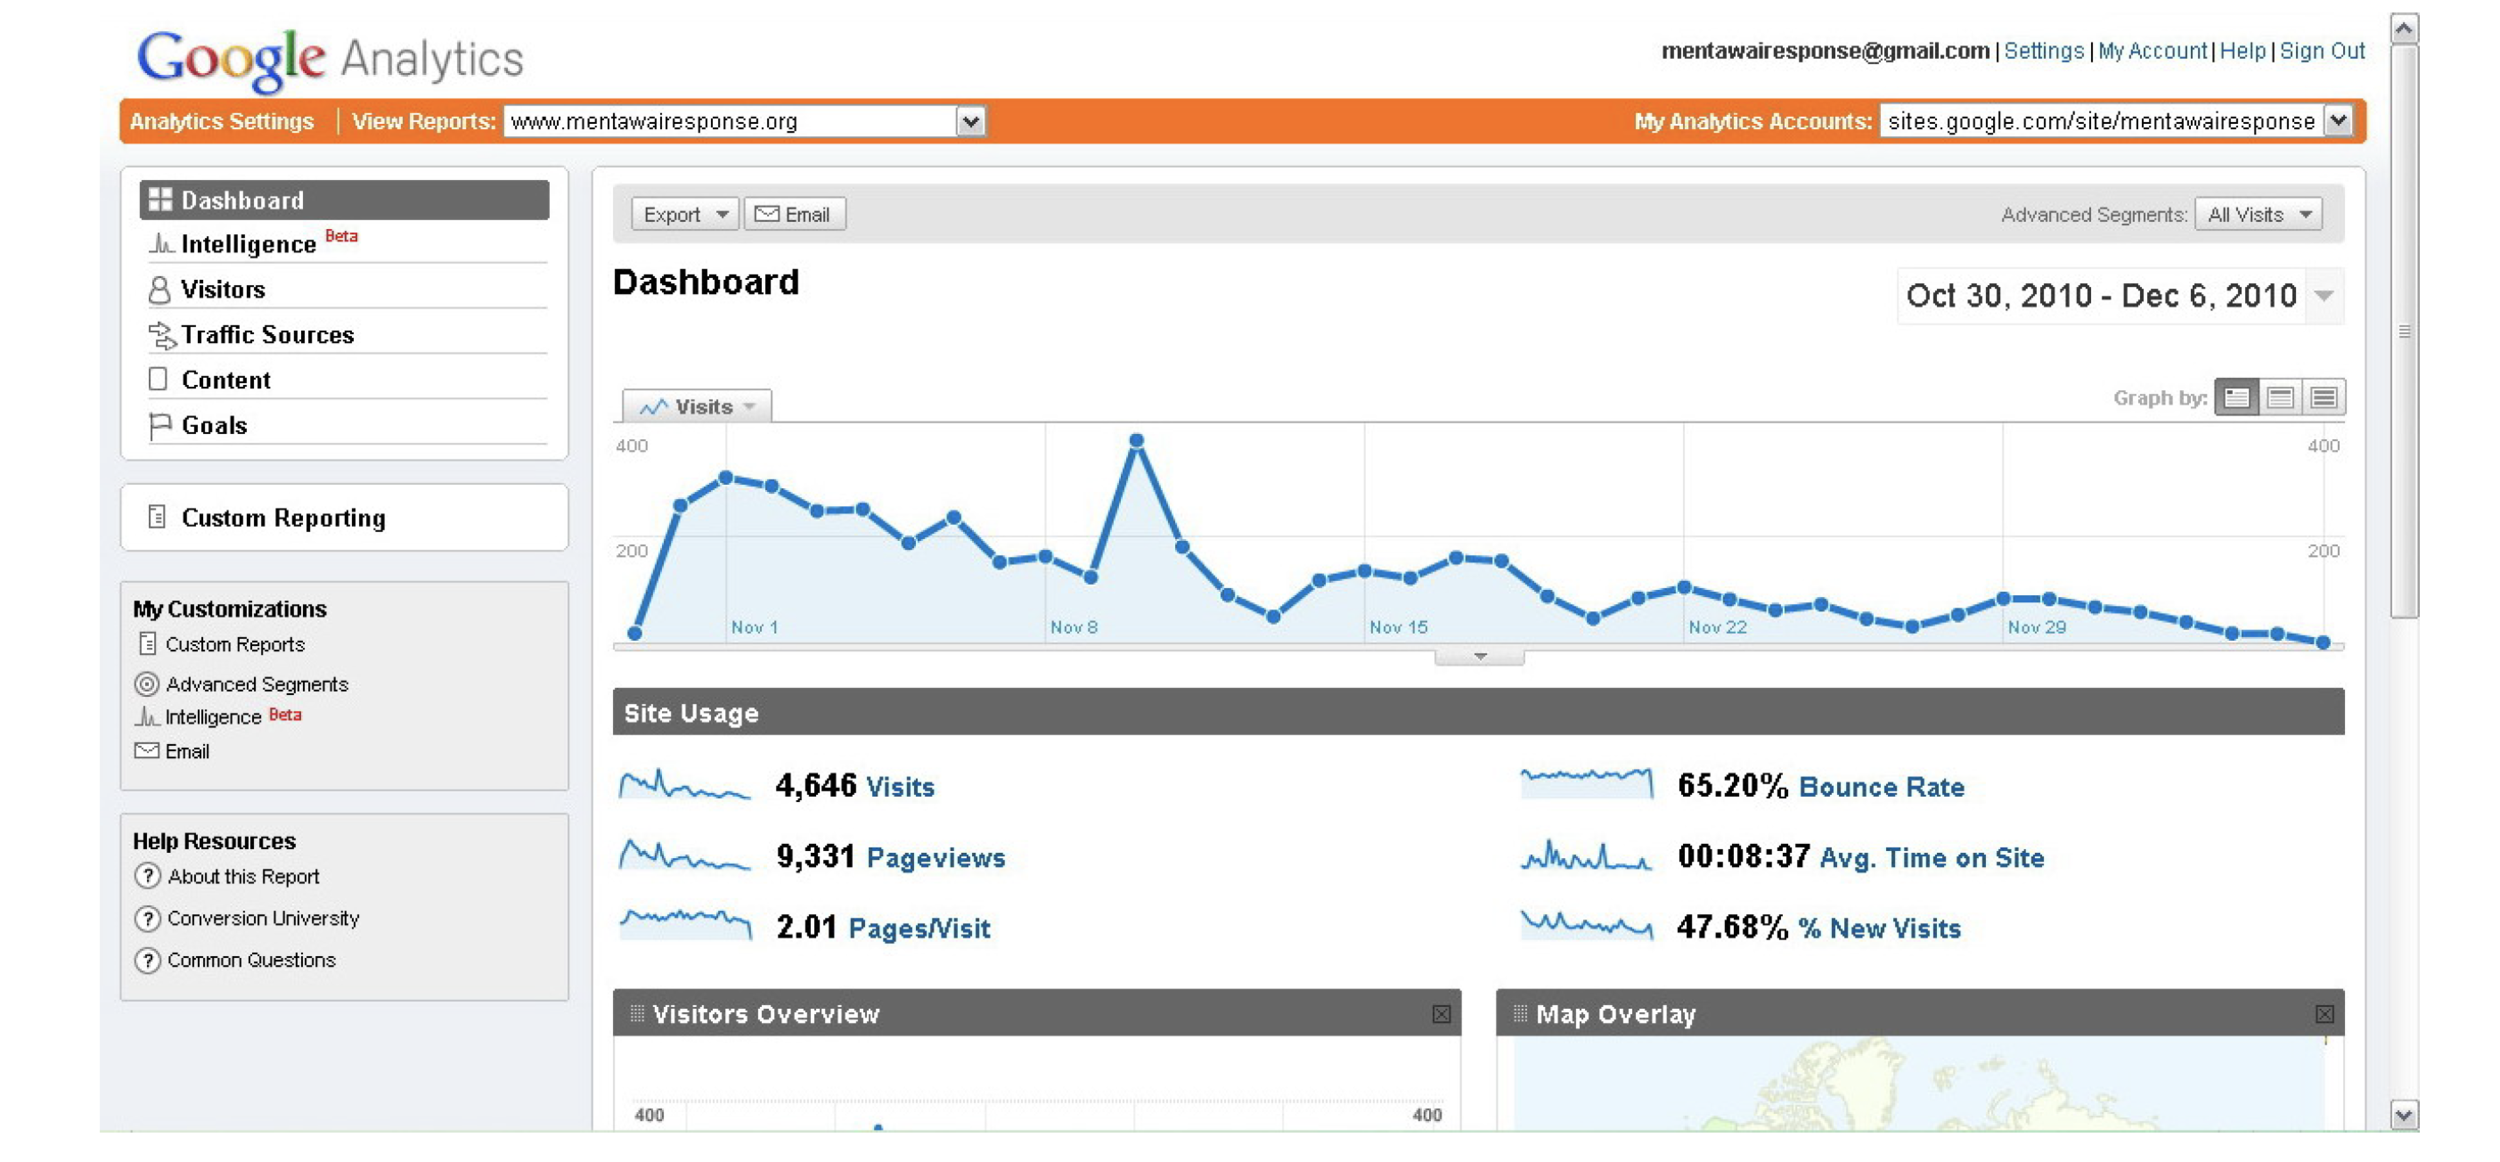Click the Visitors person icon
This screenshot has height=1162, width=2500.
click(x=159, y=290)
